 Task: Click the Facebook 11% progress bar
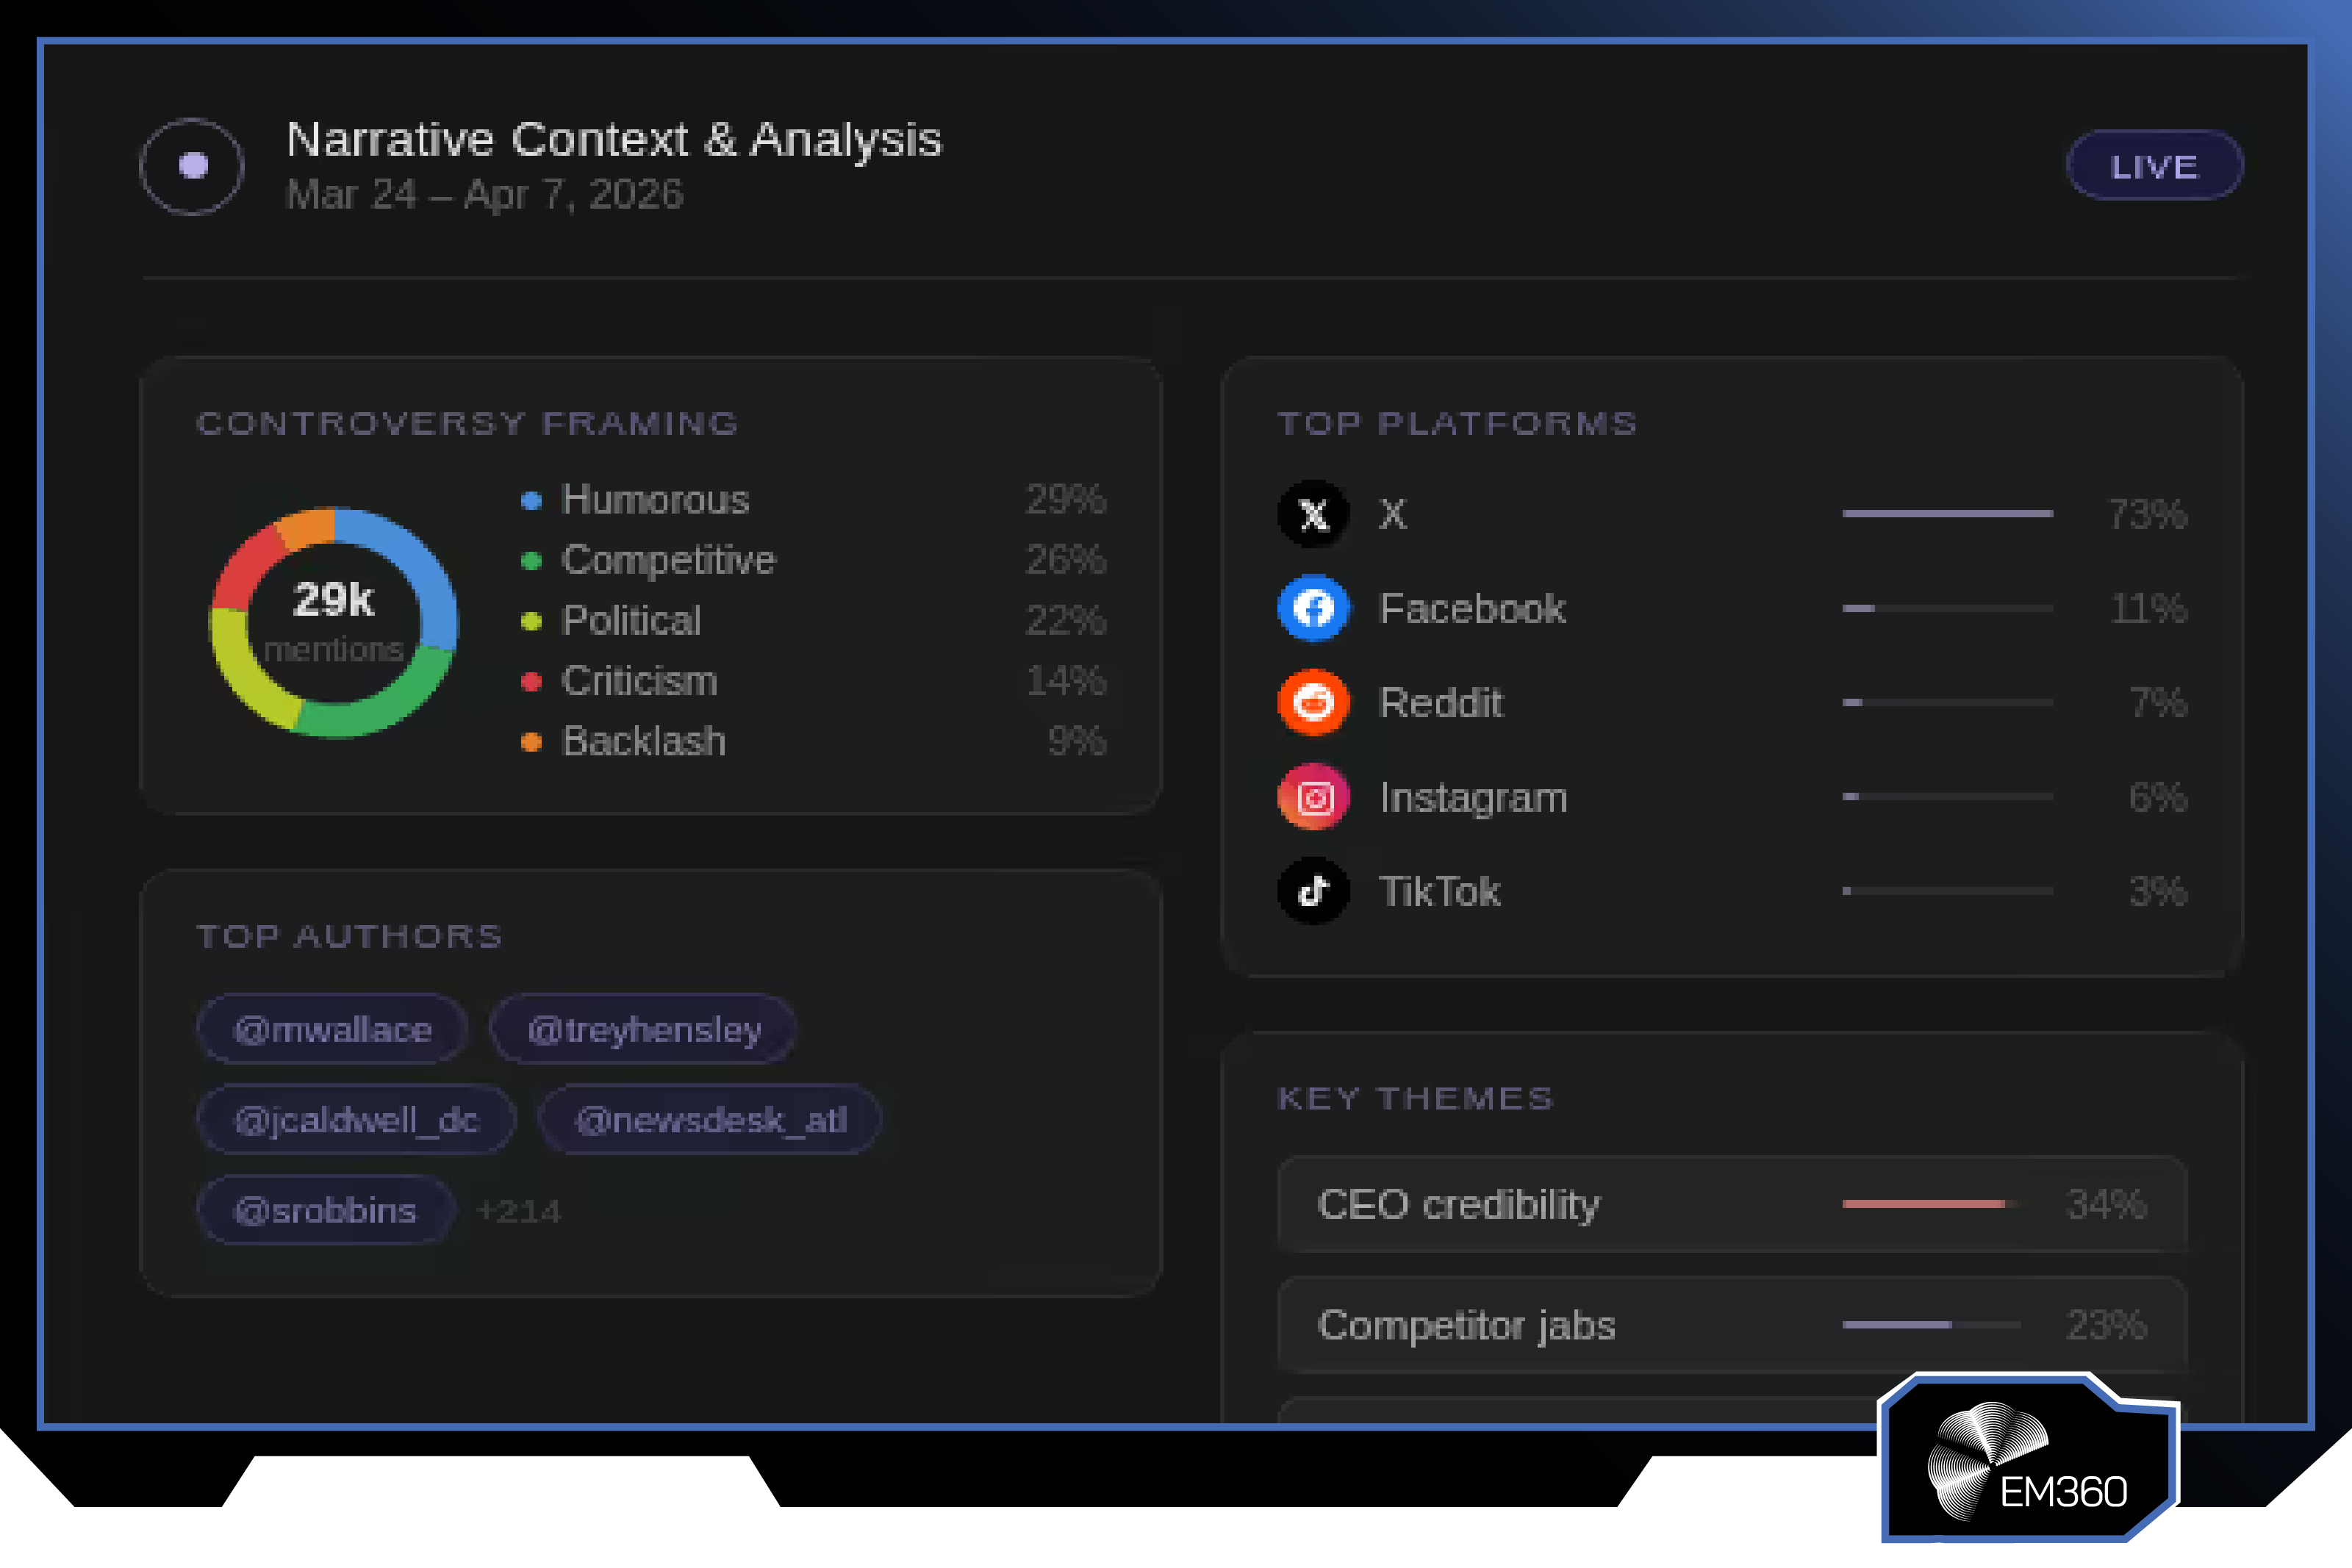tap(1947, 608)
